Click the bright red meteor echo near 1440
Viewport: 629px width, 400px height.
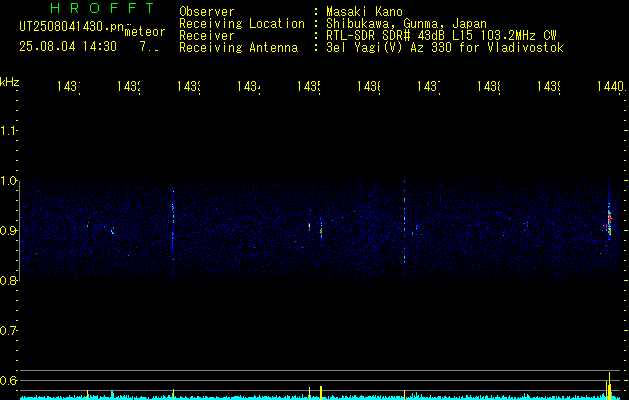coord(609,222)
